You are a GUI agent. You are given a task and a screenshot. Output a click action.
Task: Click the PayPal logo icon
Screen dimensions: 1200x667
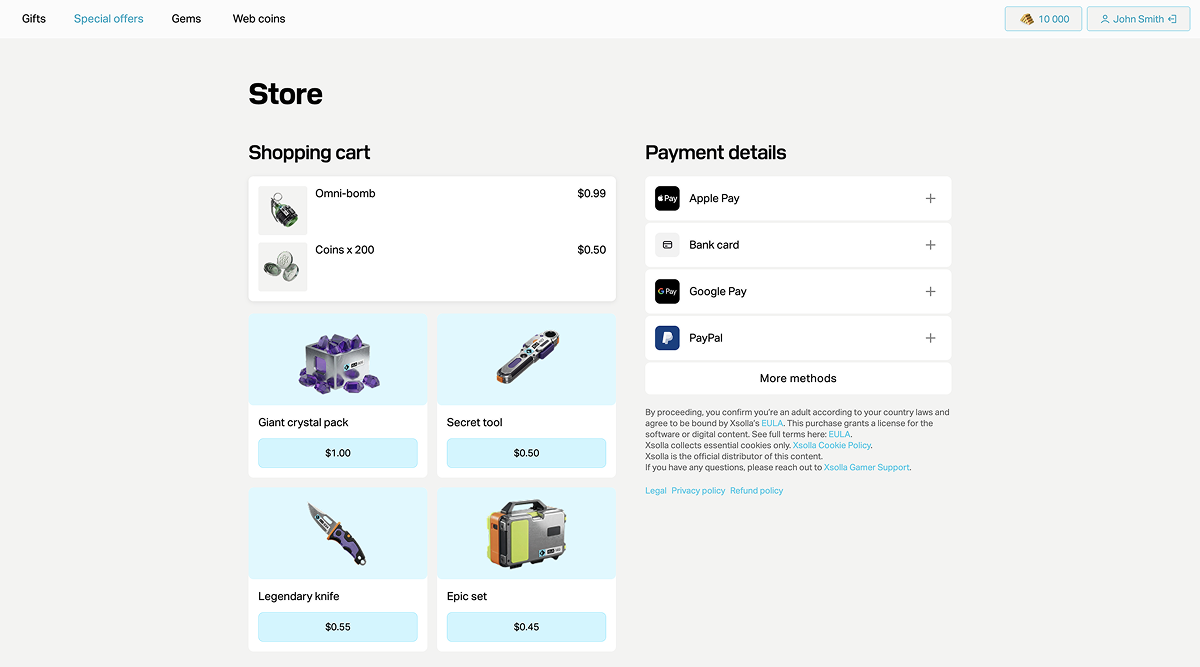point(667,338)
